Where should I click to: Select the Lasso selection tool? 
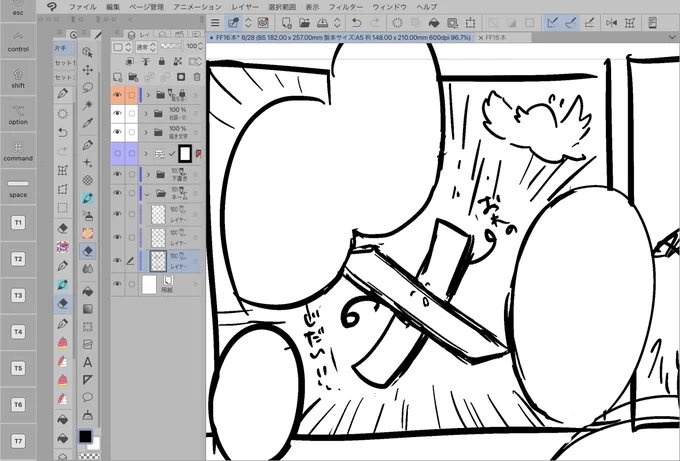(x=87, y=88)
